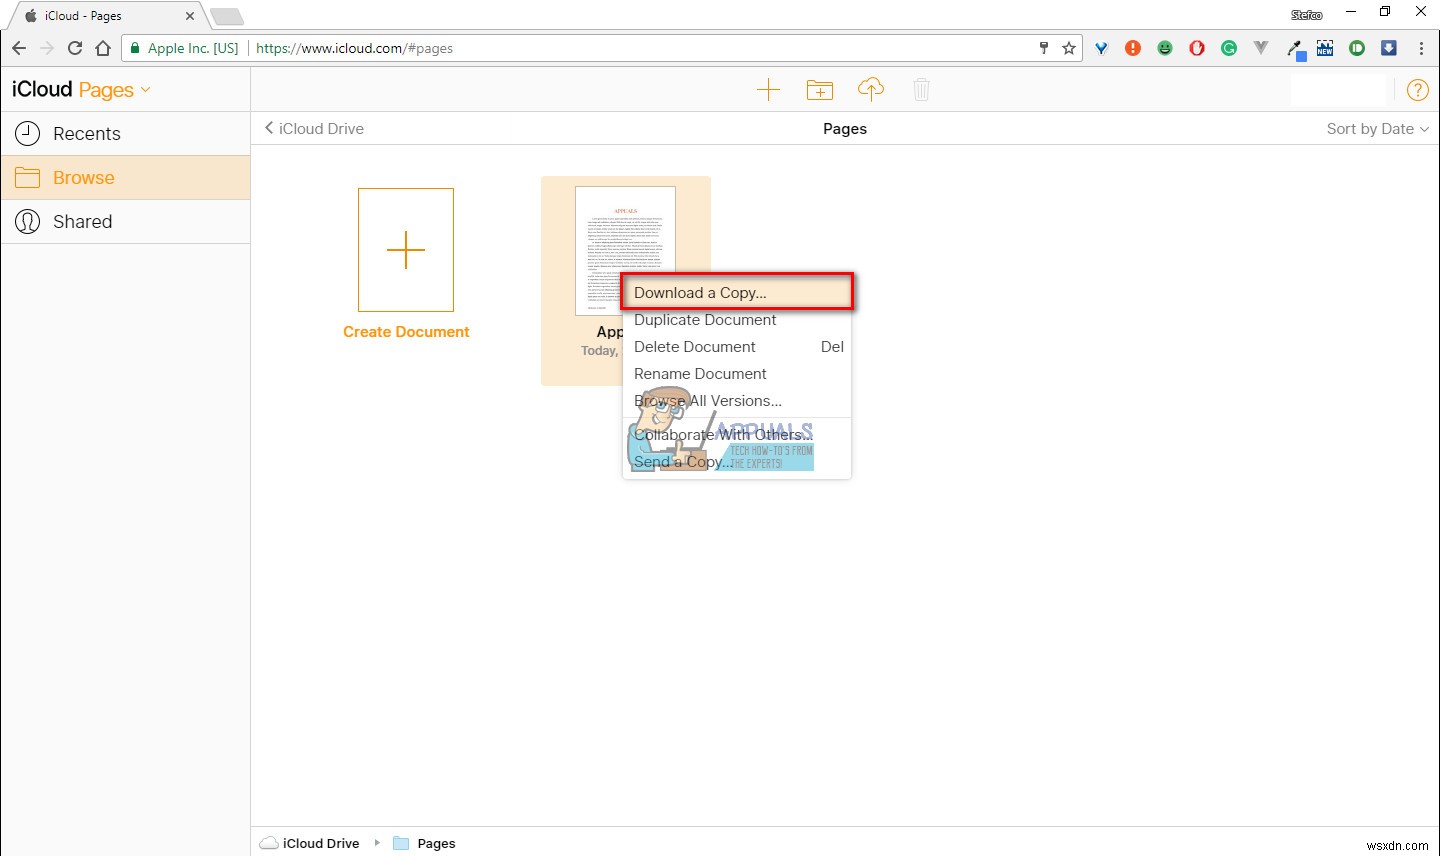Go back to iCloud Drive from Pages folder
The image size is (1440, 856).
(x=314, y=129)
